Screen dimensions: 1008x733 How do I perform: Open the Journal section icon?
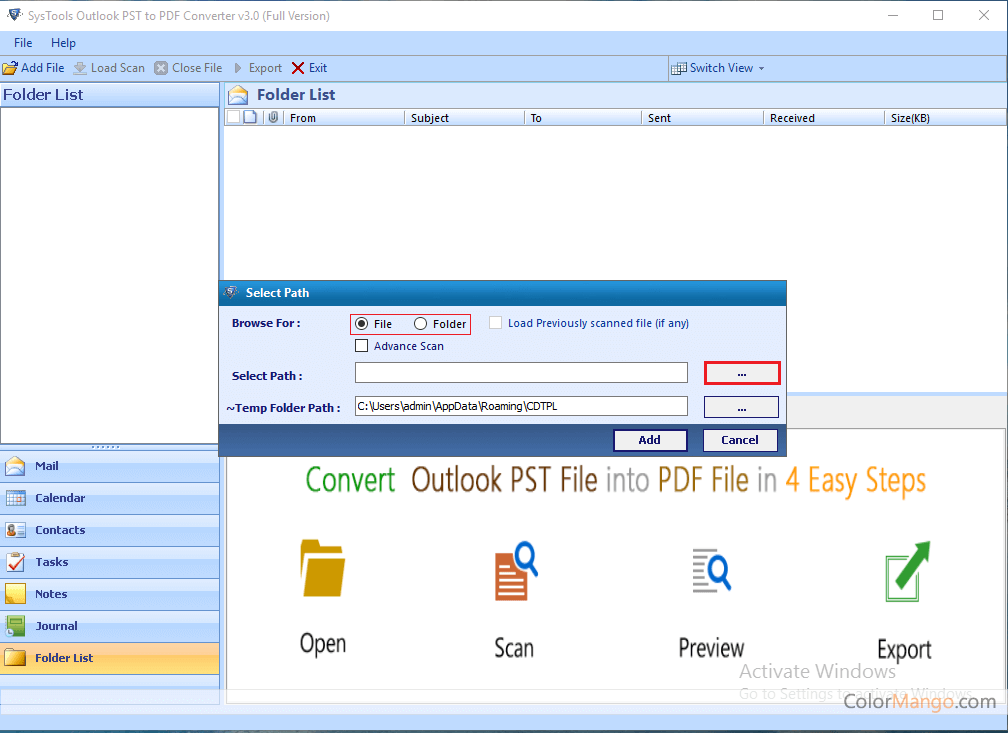point(15,626)
